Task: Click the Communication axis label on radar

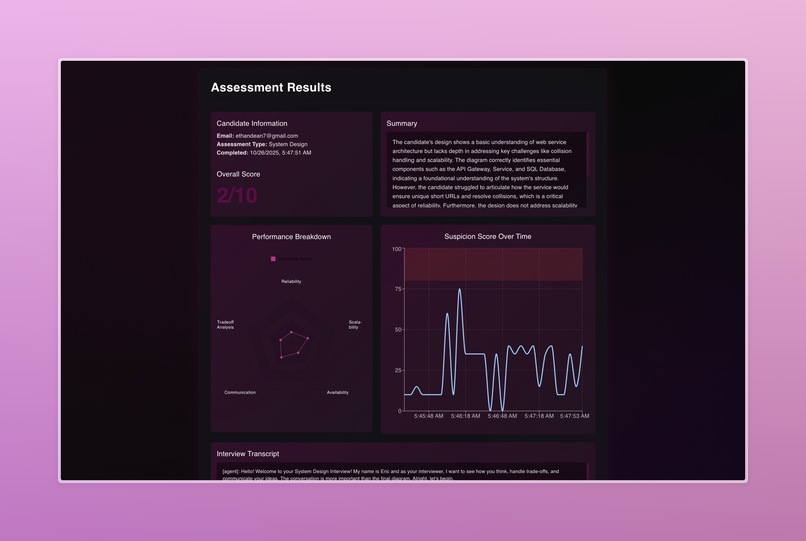Action: click(x=240, y=392)
